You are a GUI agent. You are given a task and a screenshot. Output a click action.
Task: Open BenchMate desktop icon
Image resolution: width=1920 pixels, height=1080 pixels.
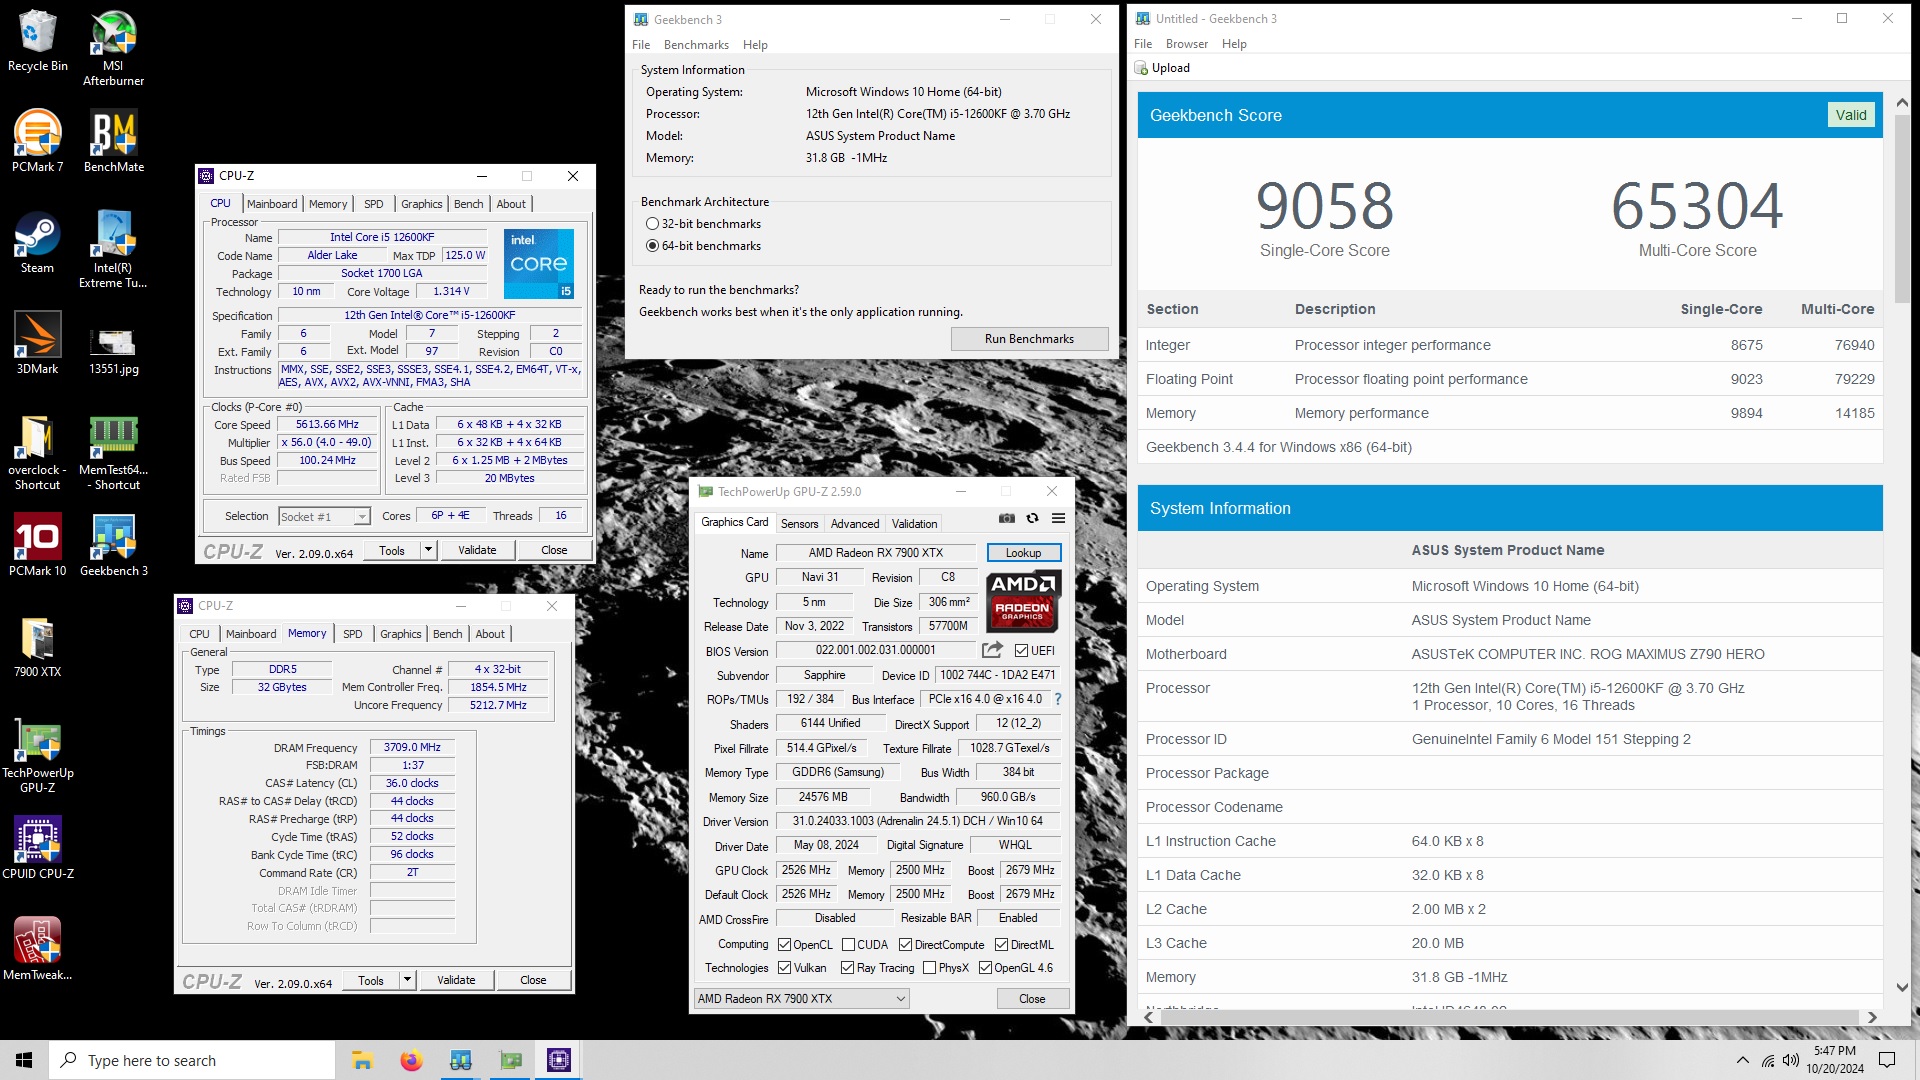113,141
